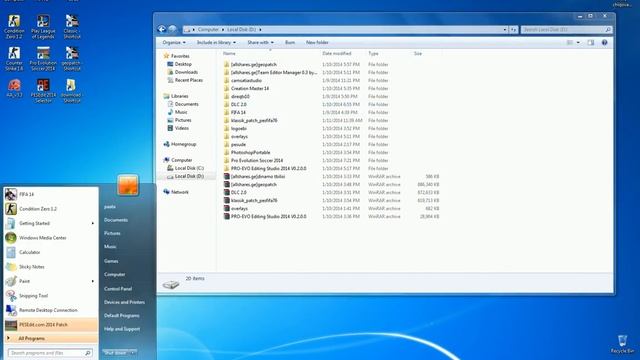Viewport: 640px width, 360px height.
Task: Expand Paint jump list arrow
Action: click(93, 281)
